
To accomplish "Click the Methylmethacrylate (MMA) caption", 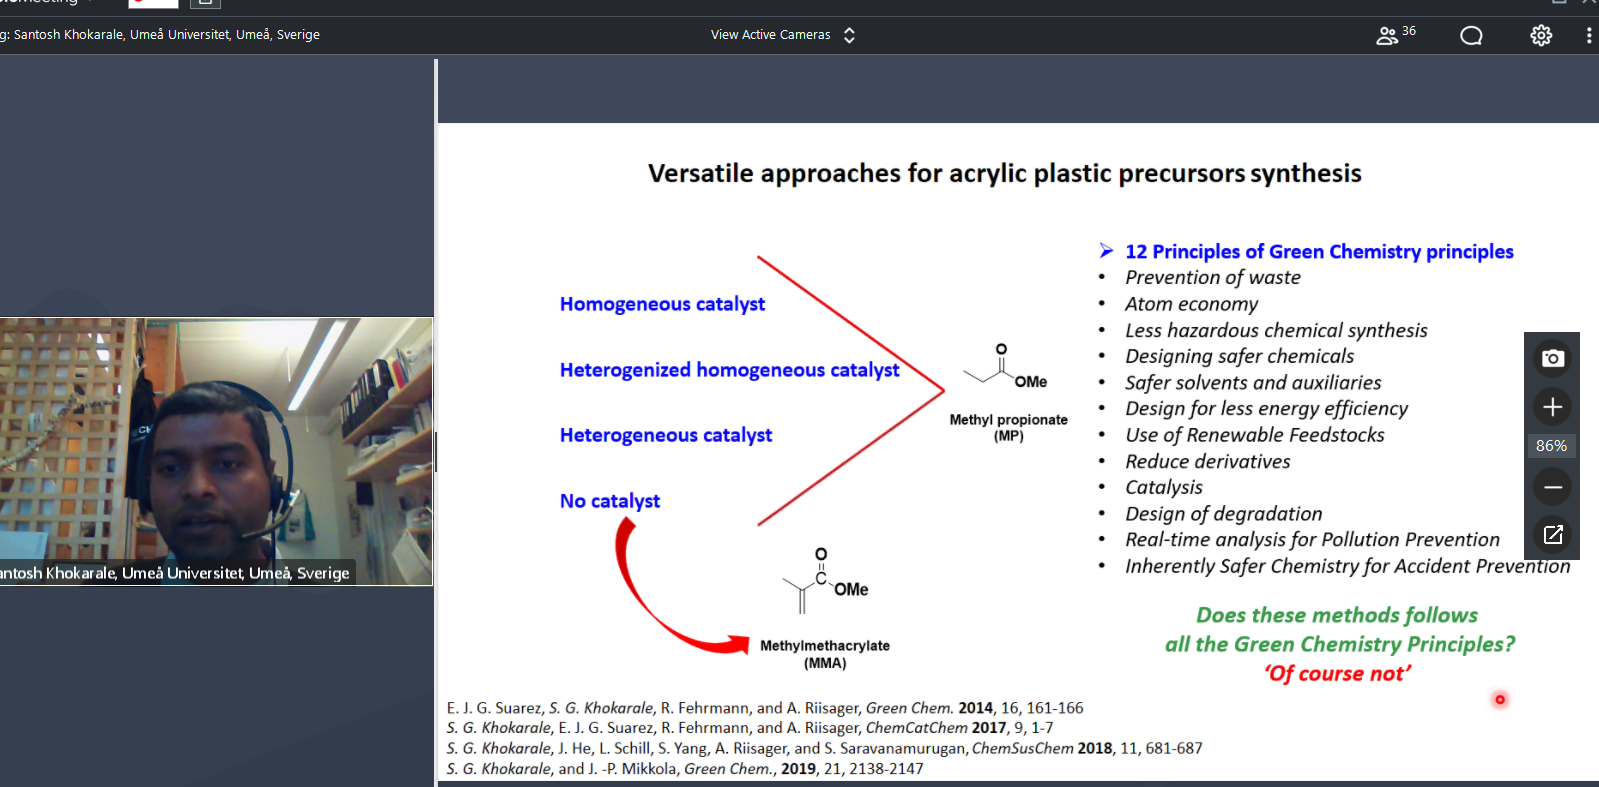I will coord(825,654).
